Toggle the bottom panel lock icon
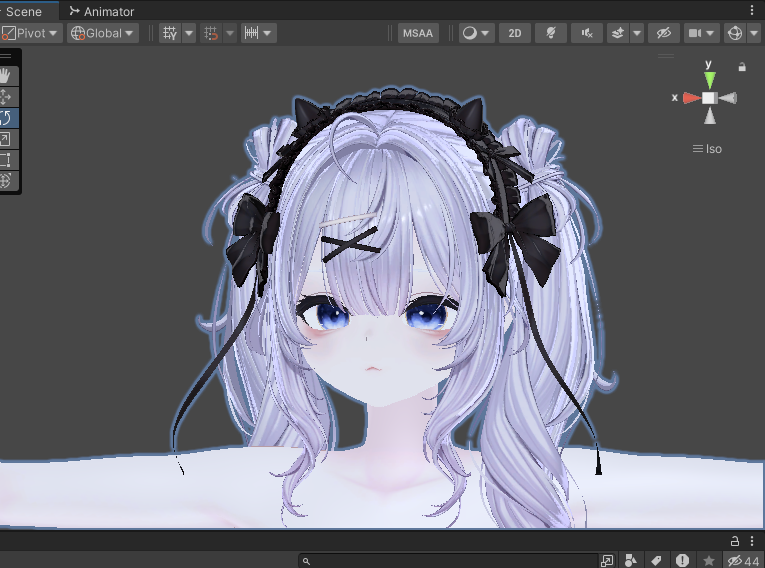The image size is (765, 568). click(x=735, y=541)
